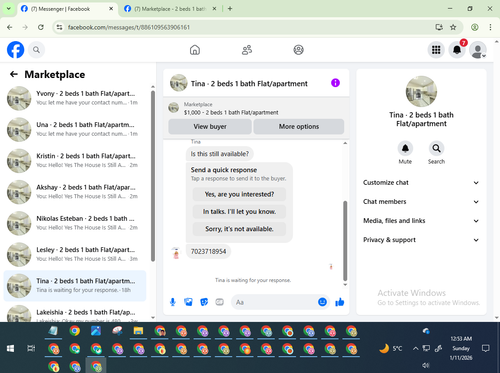Viewport: 500px width, 373px height.
Task: Select Tina conversation in list
Action: pos(75,286)
